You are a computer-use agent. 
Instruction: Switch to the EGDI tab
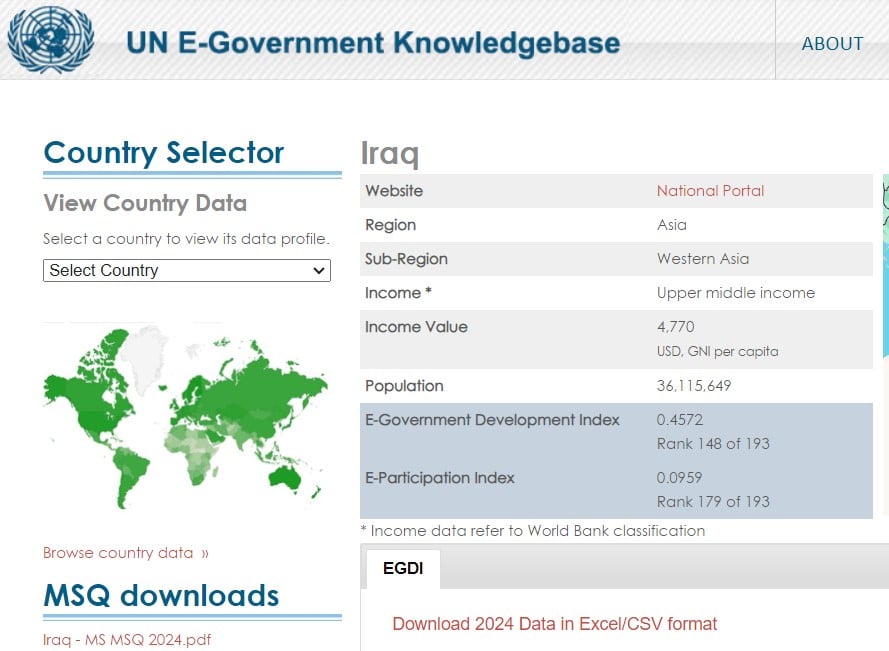point(403,569)
